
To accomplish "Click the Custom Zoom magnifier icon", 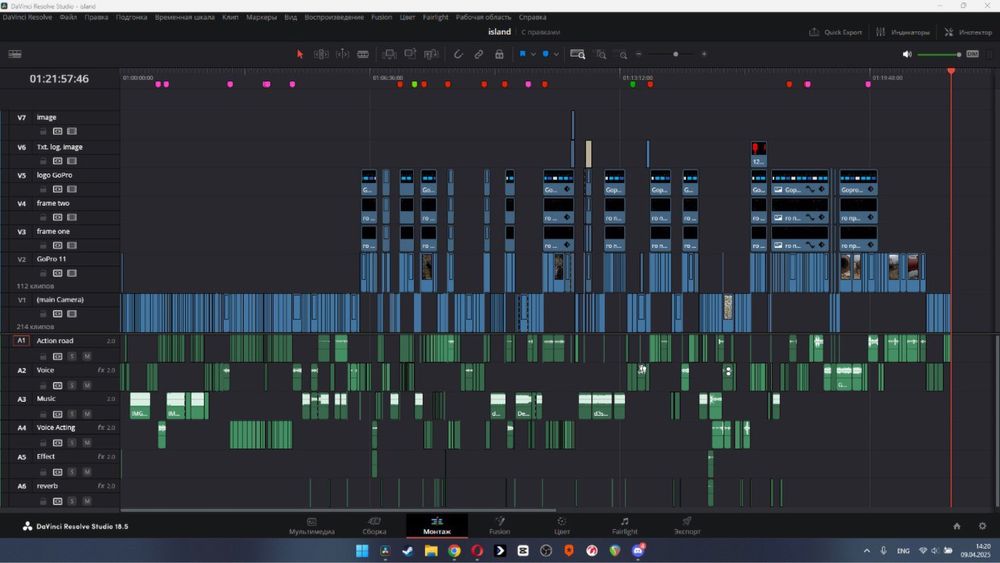I will click(623, 55).
